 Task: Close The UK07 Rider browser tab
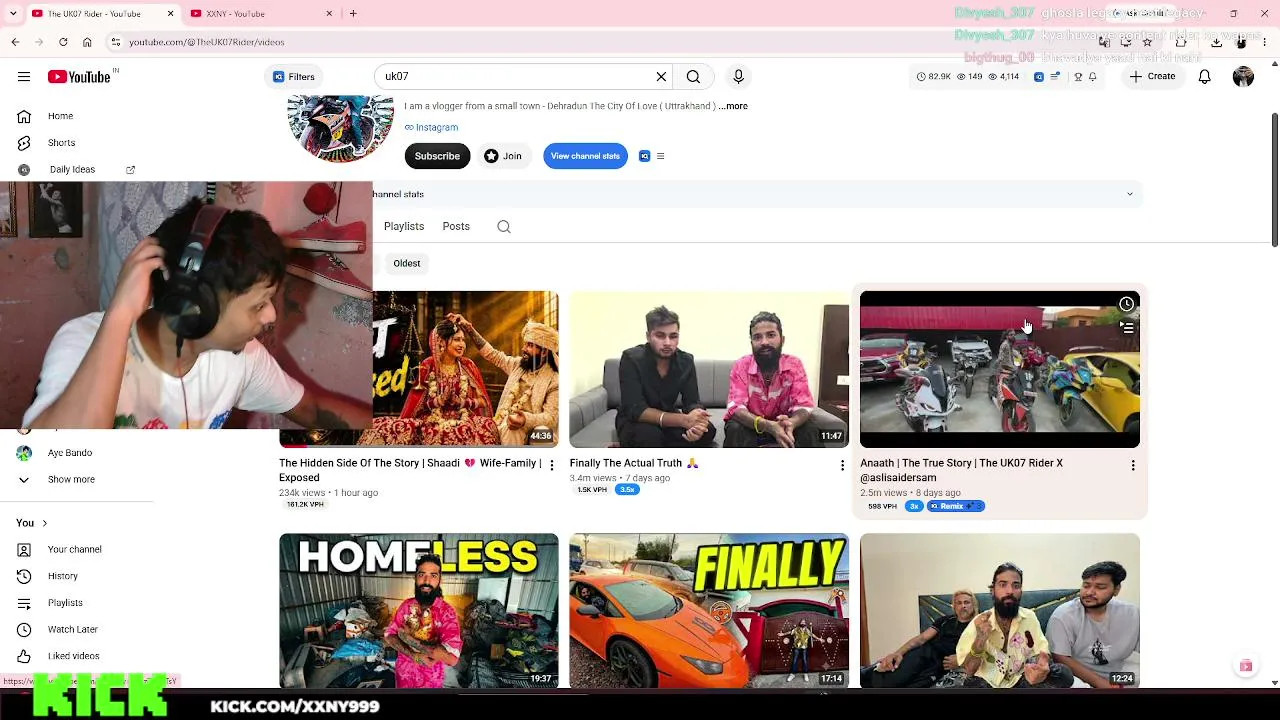click(x=170, y=14)
